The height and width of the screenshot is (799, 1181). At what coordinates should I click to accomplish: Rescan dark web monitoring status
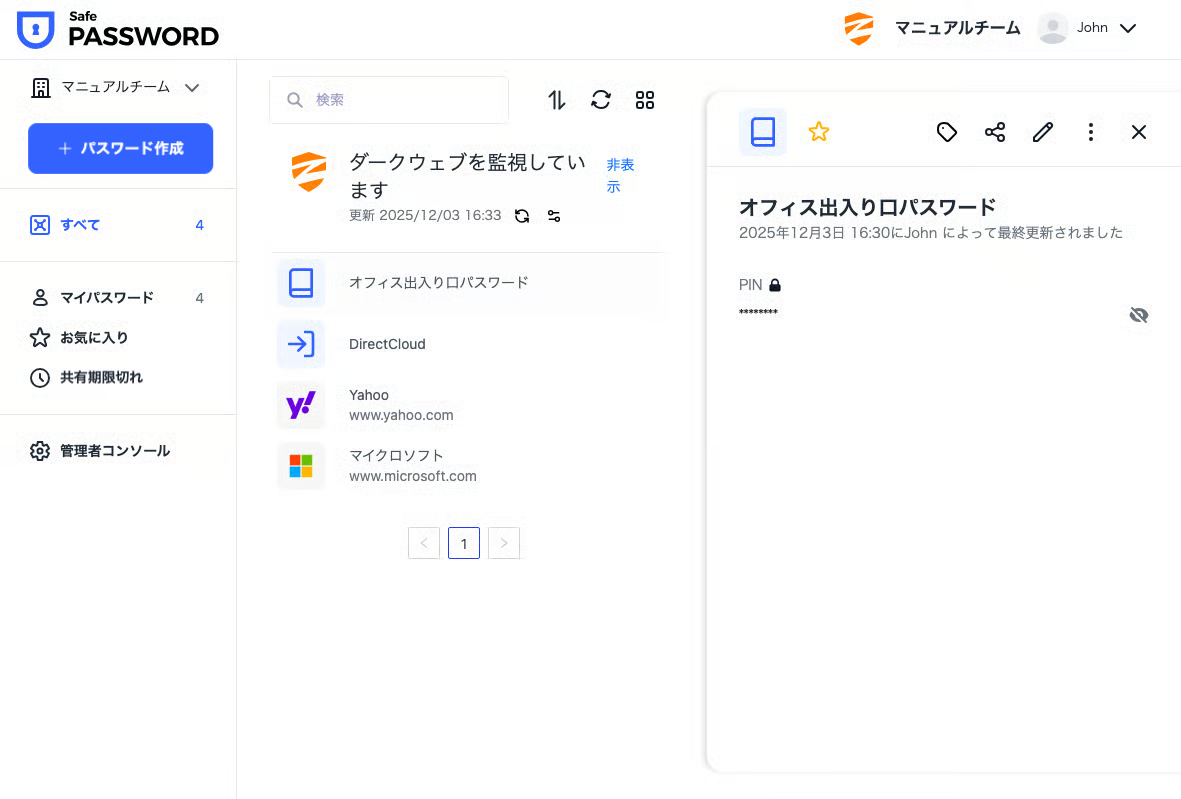pos(522,216)
